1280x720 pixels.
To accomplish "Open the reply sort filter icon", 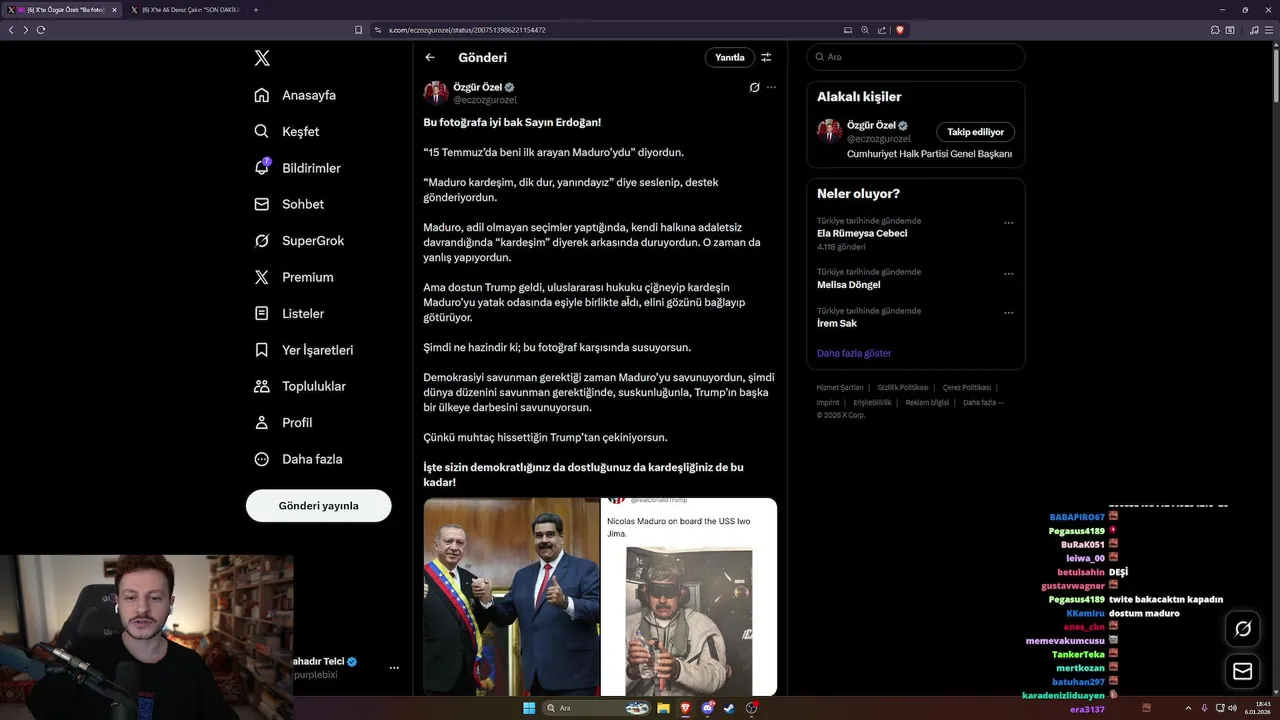I will click(767, 57).
